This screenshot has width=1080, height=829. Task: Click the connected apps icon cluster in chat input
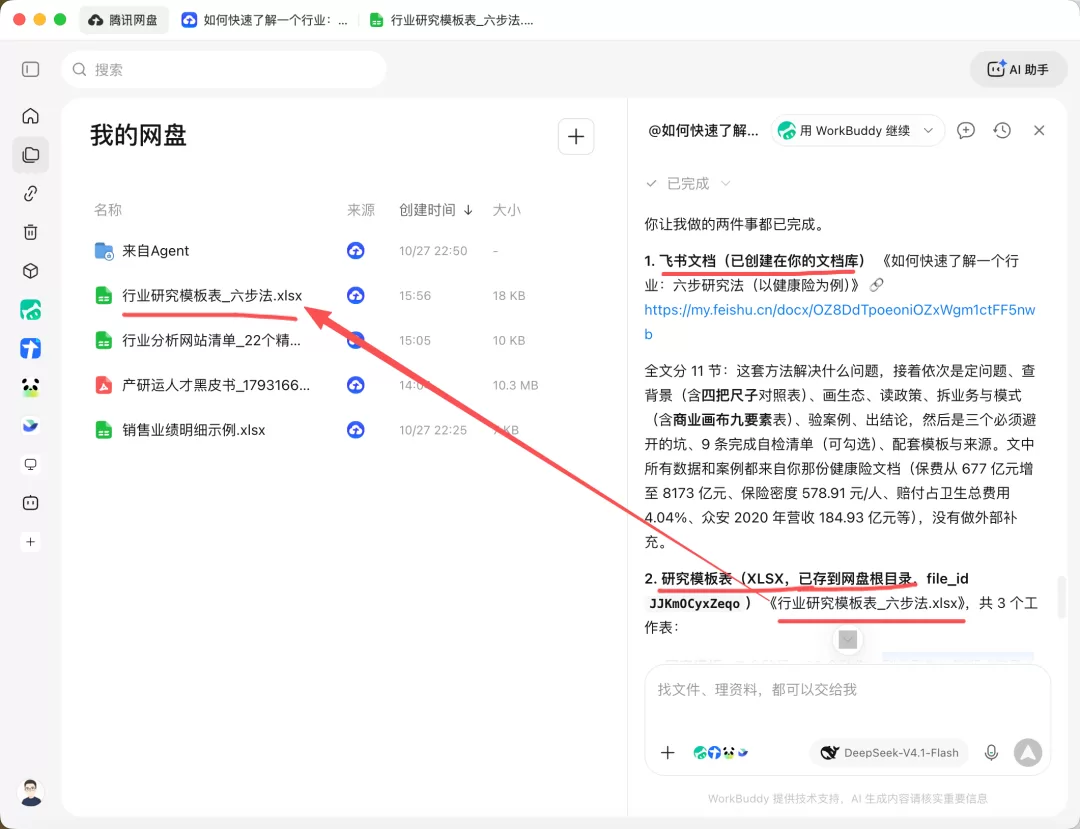coord(720,753)
